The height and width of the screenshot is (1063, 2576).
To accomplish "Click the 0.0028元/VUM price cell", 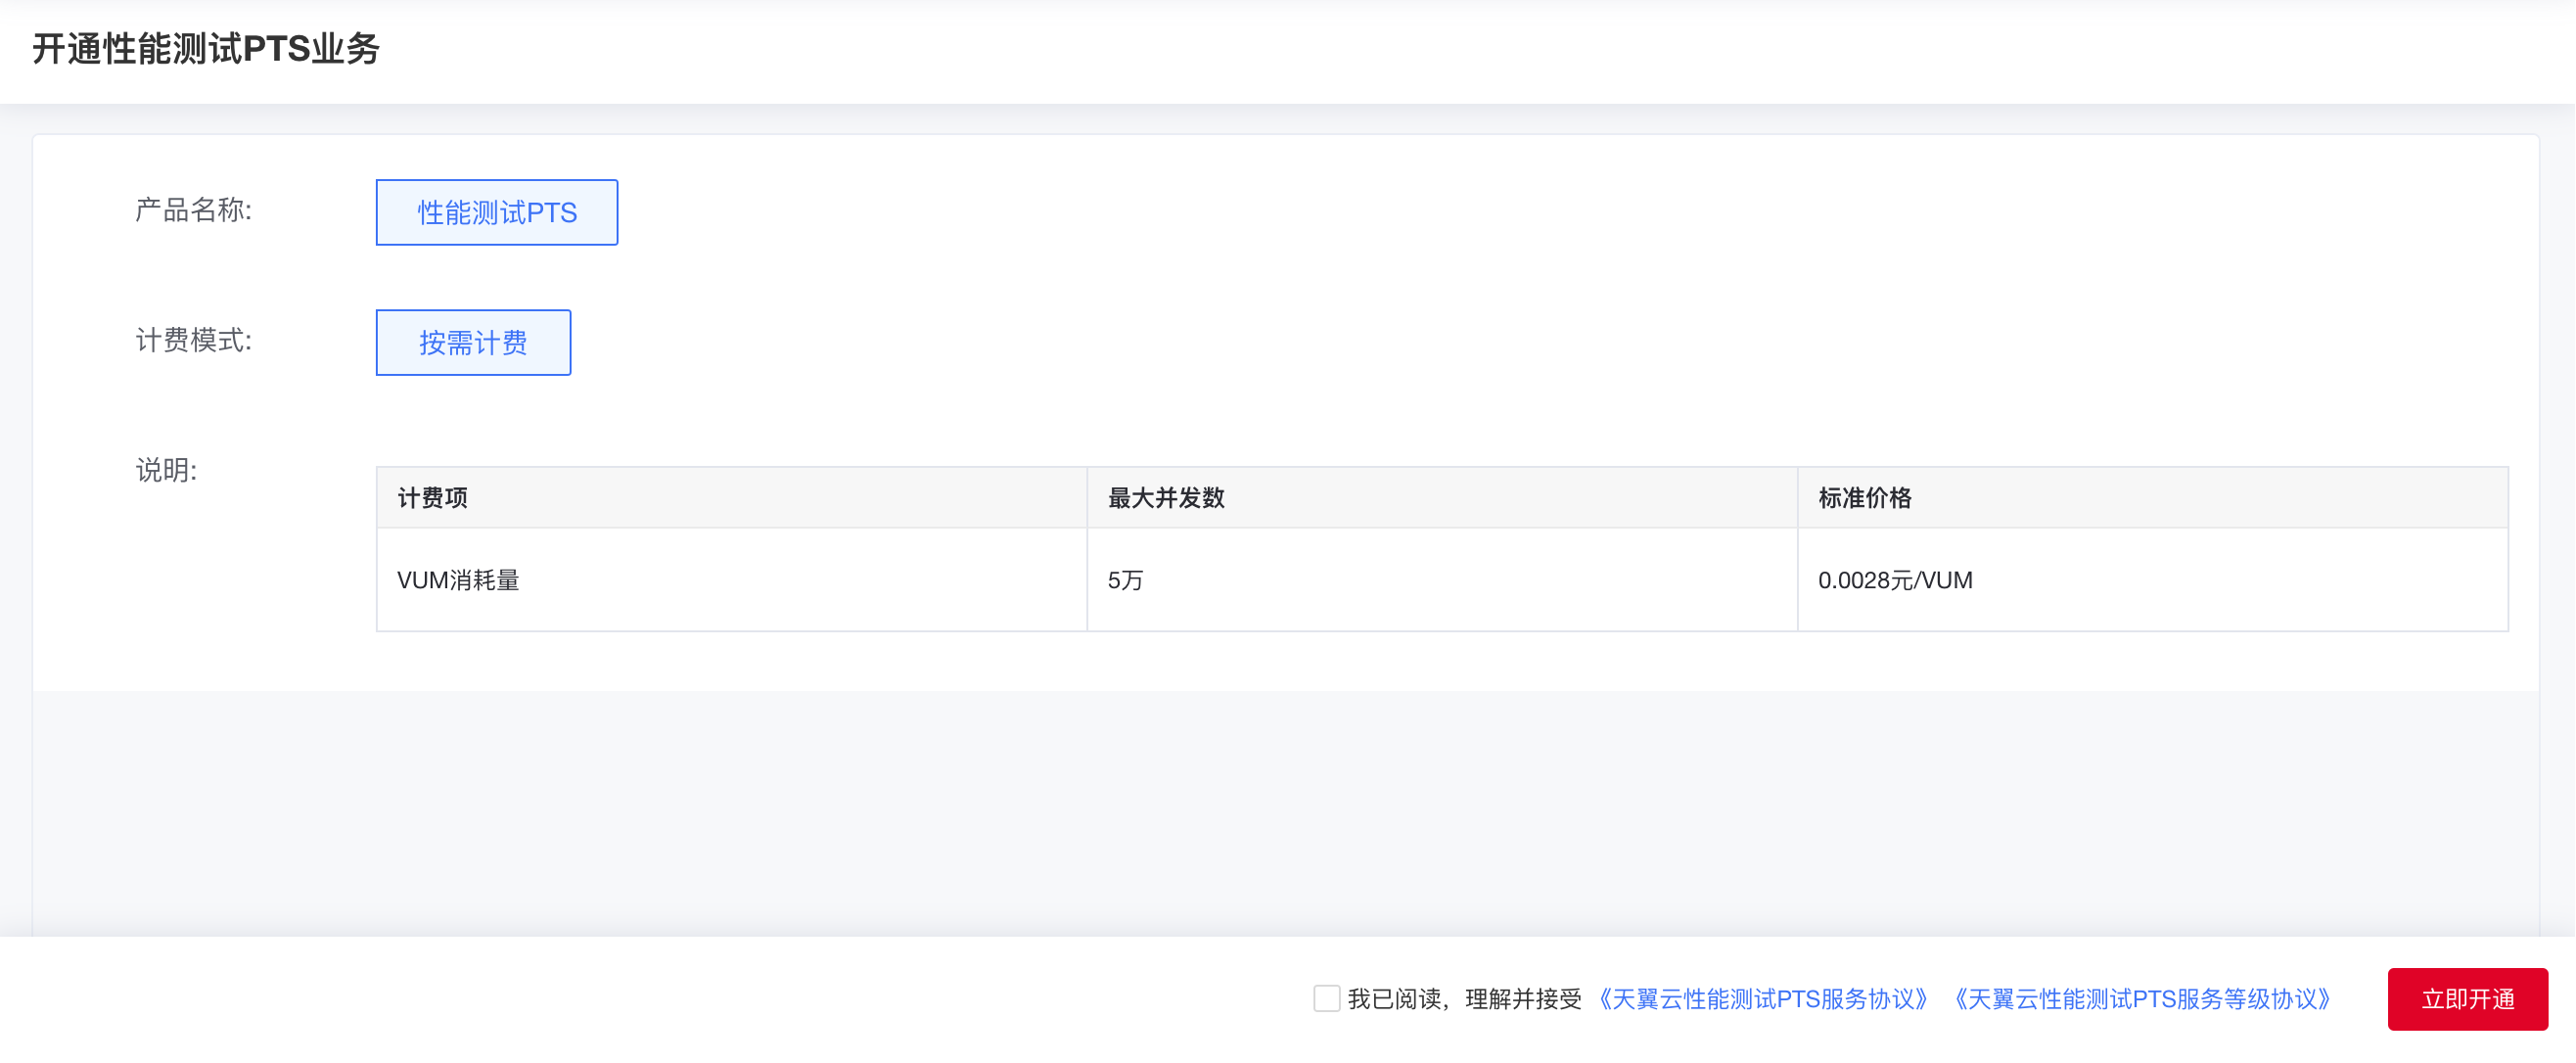I will 2153,580.
